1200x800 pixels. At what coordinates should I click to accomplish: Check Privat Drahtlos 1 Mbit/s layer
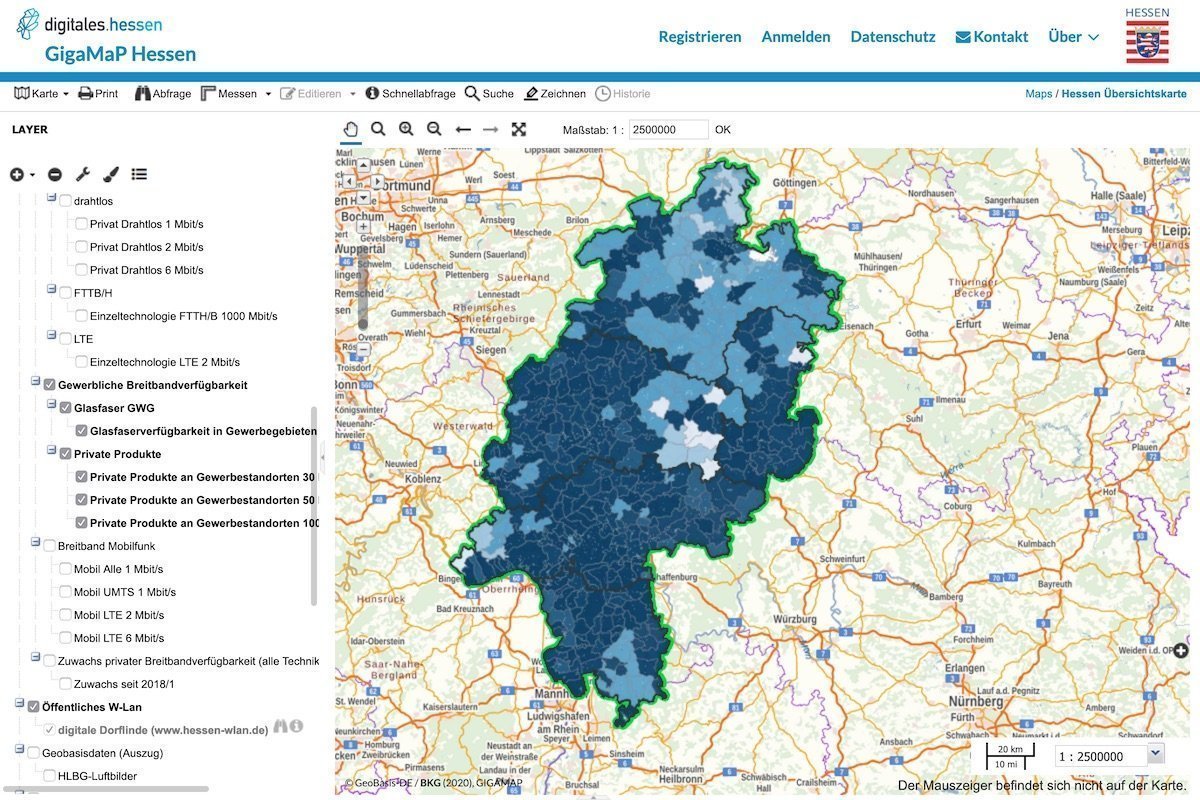coord(81,224)
